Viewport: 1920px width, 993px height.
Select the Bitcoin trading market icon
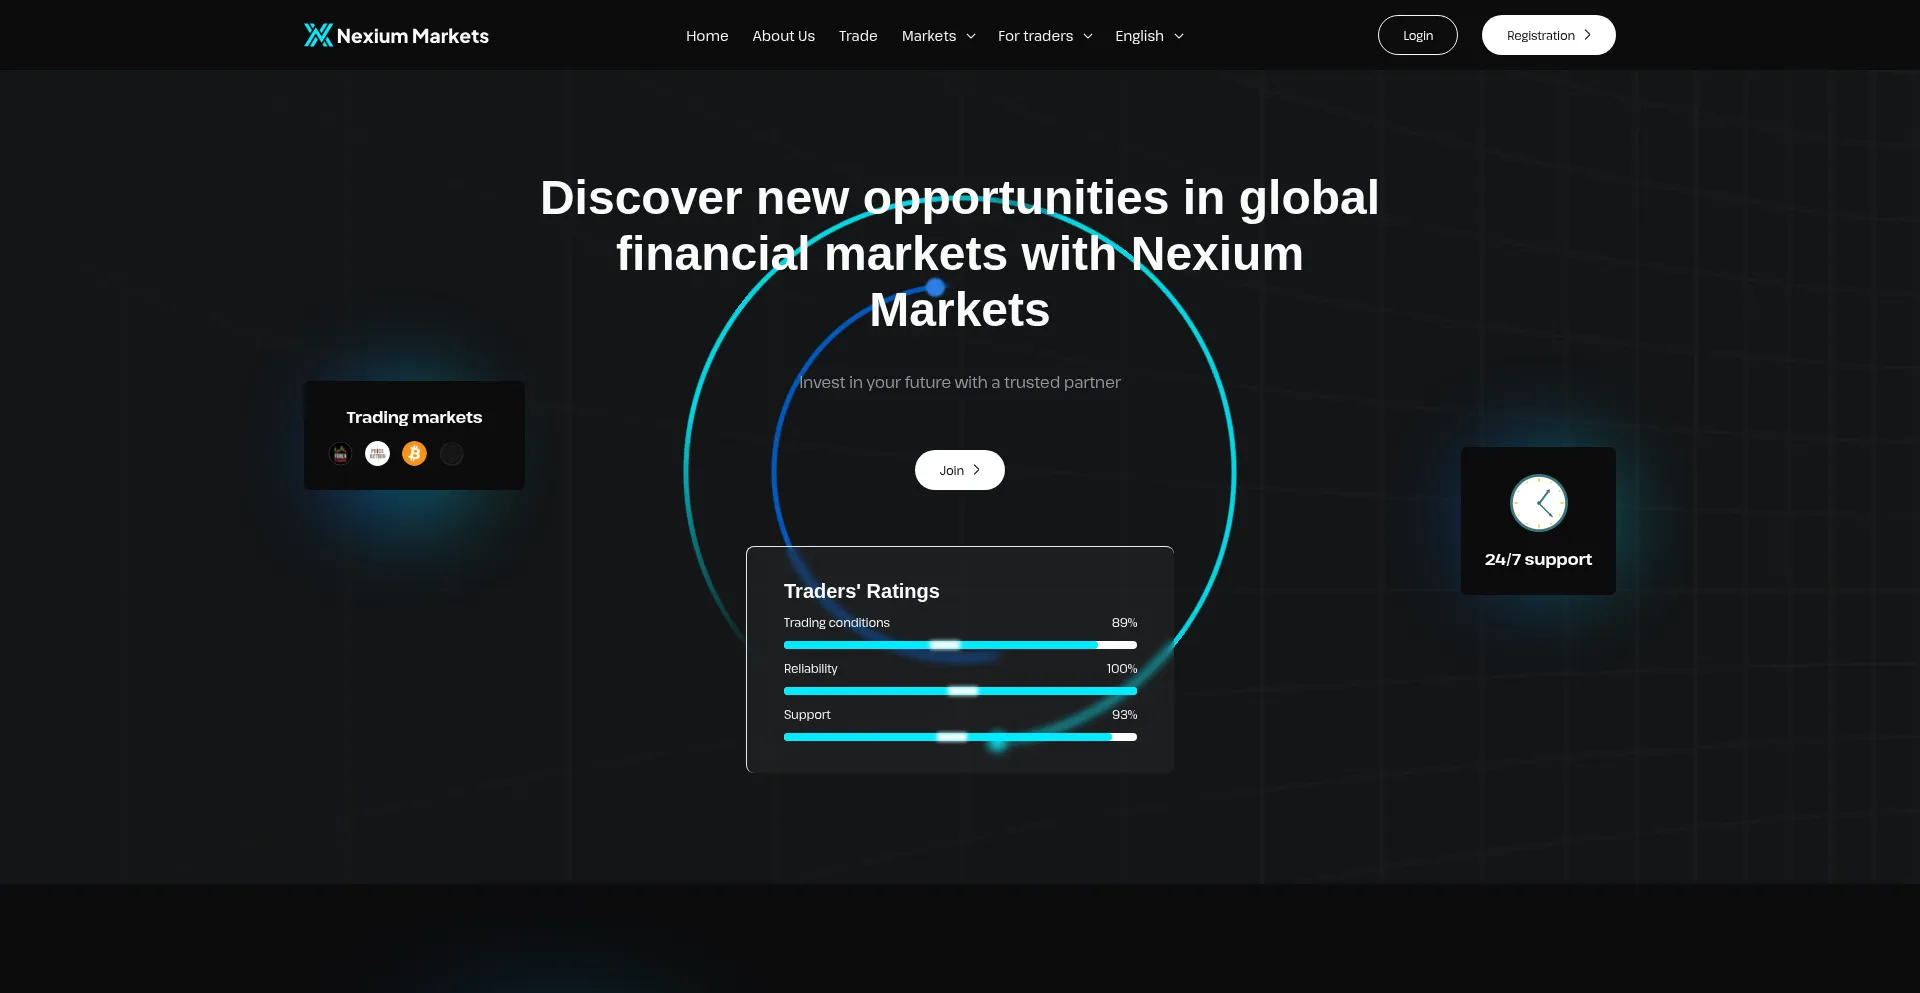coord(414,453)
